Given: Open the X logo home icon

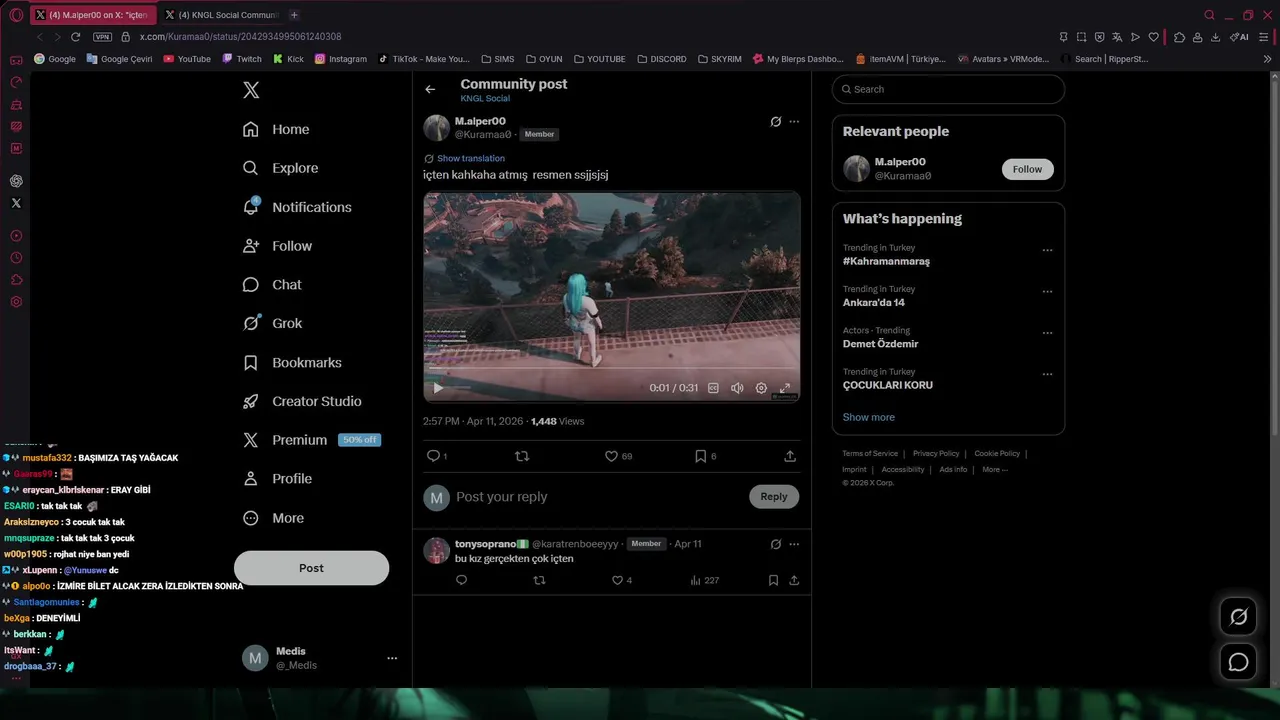Looking at the screenshot, I should coord(251,90).
